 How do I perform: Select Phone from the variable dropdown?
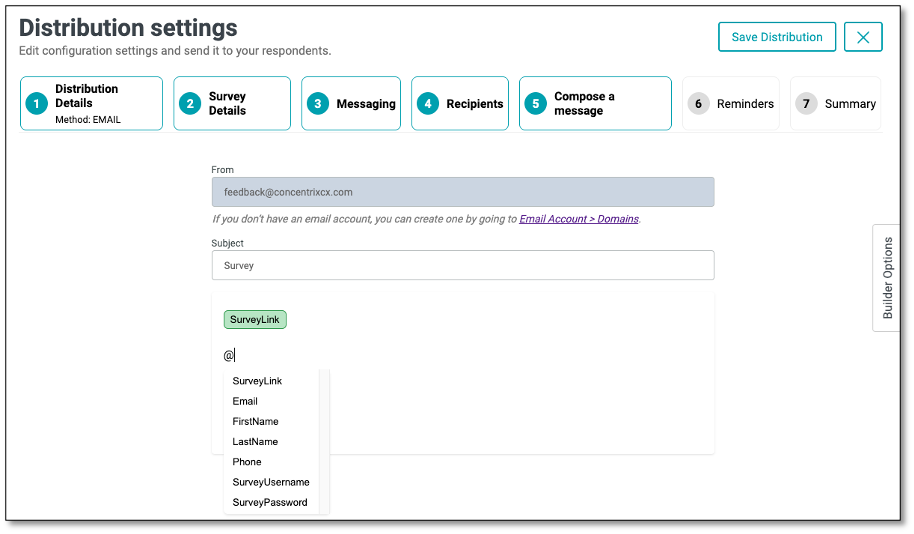(247, 462)
